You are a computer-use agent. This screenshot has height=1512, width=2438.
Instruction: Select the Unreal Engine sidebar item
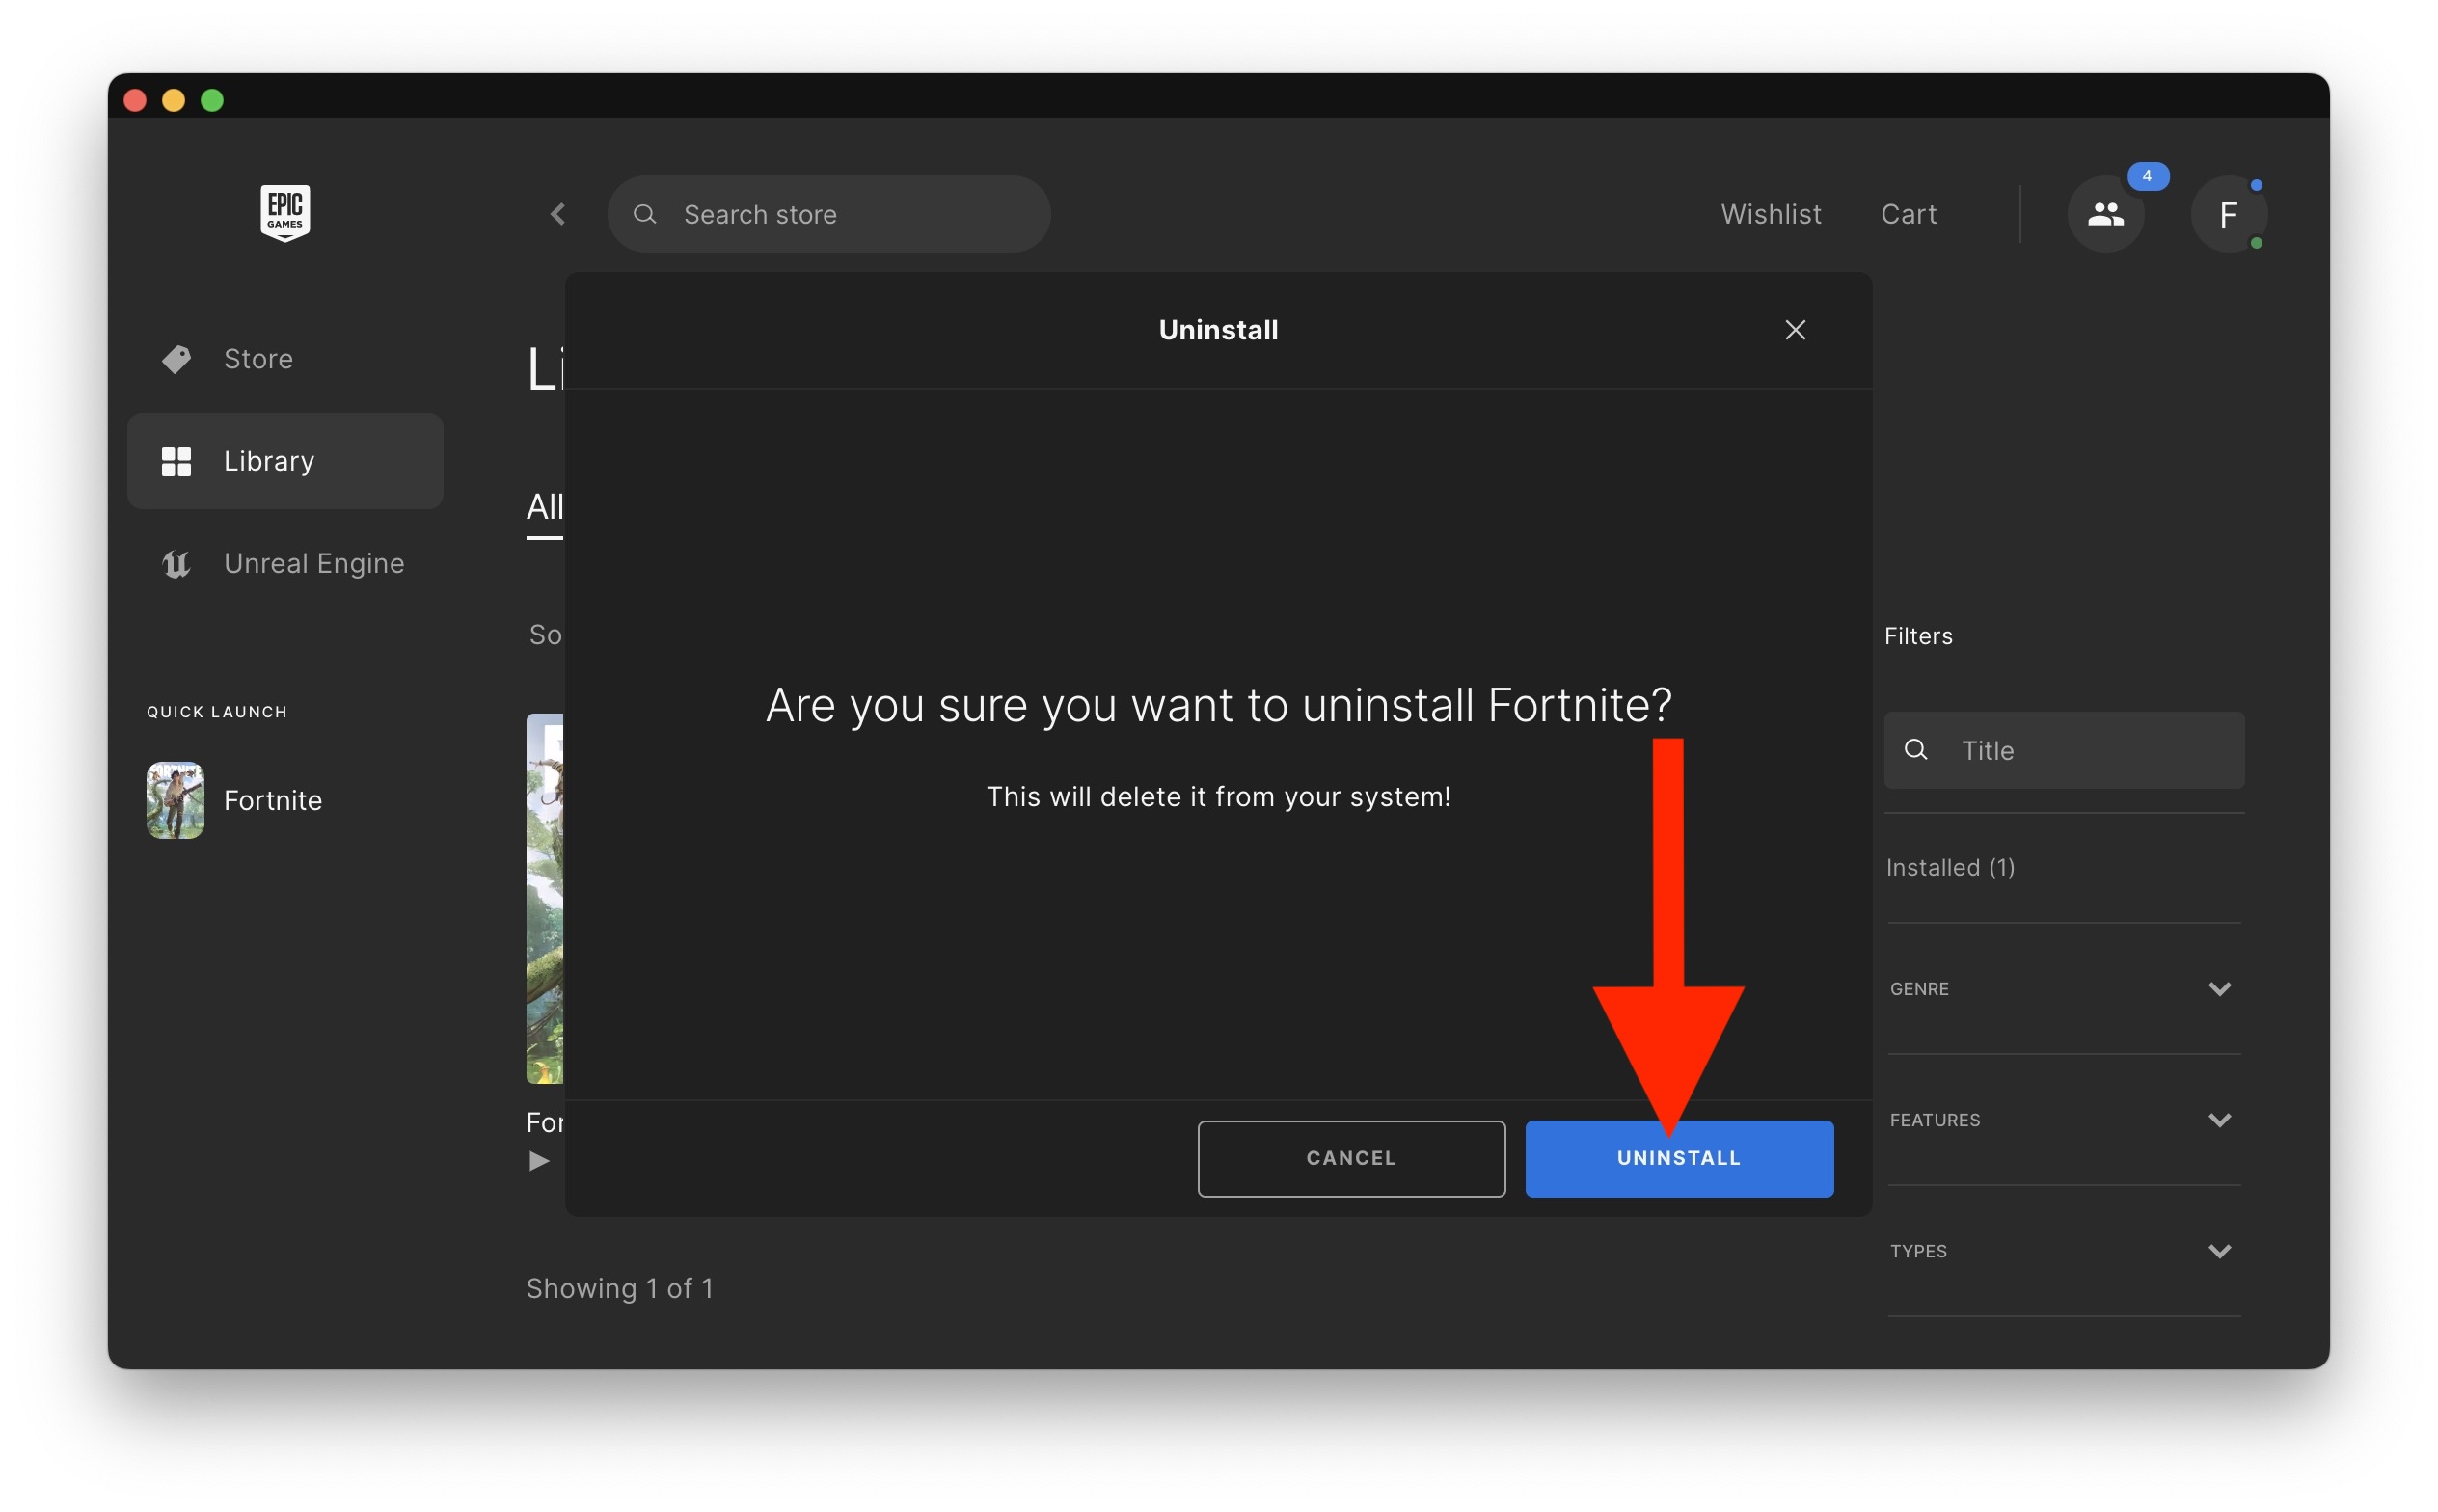(313, 563)
